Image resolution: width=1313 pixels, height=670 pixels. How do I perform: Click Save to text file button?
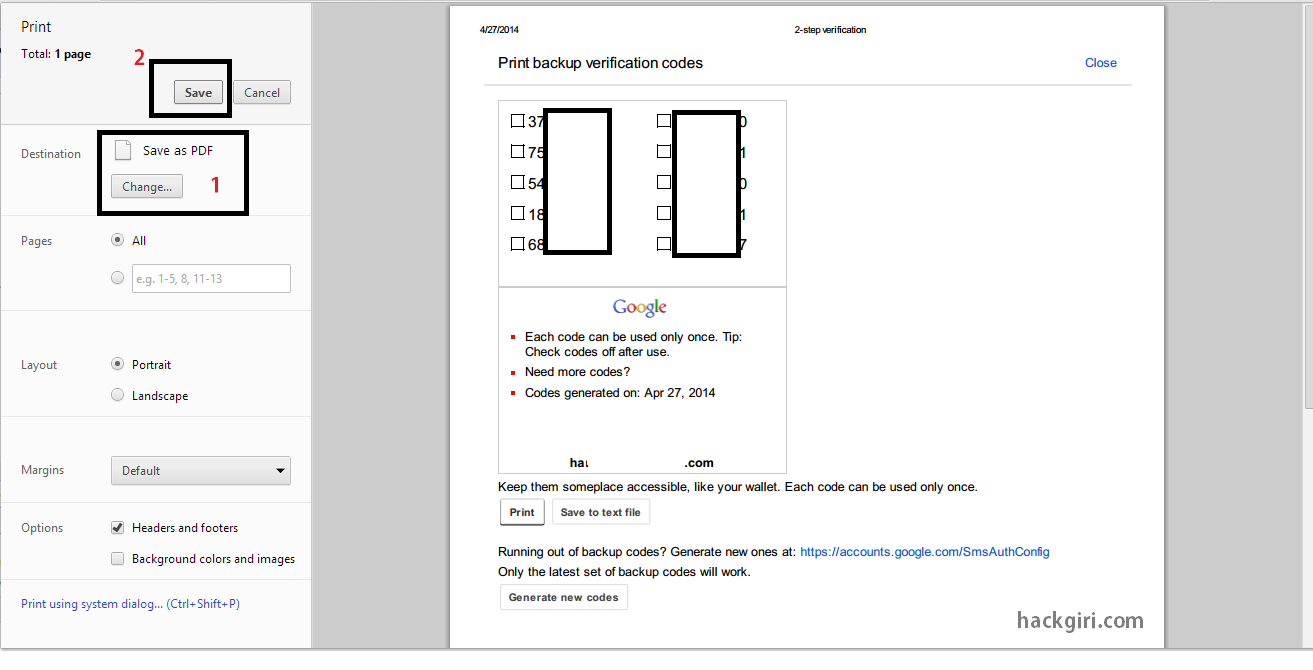click(x=601, y=512)
